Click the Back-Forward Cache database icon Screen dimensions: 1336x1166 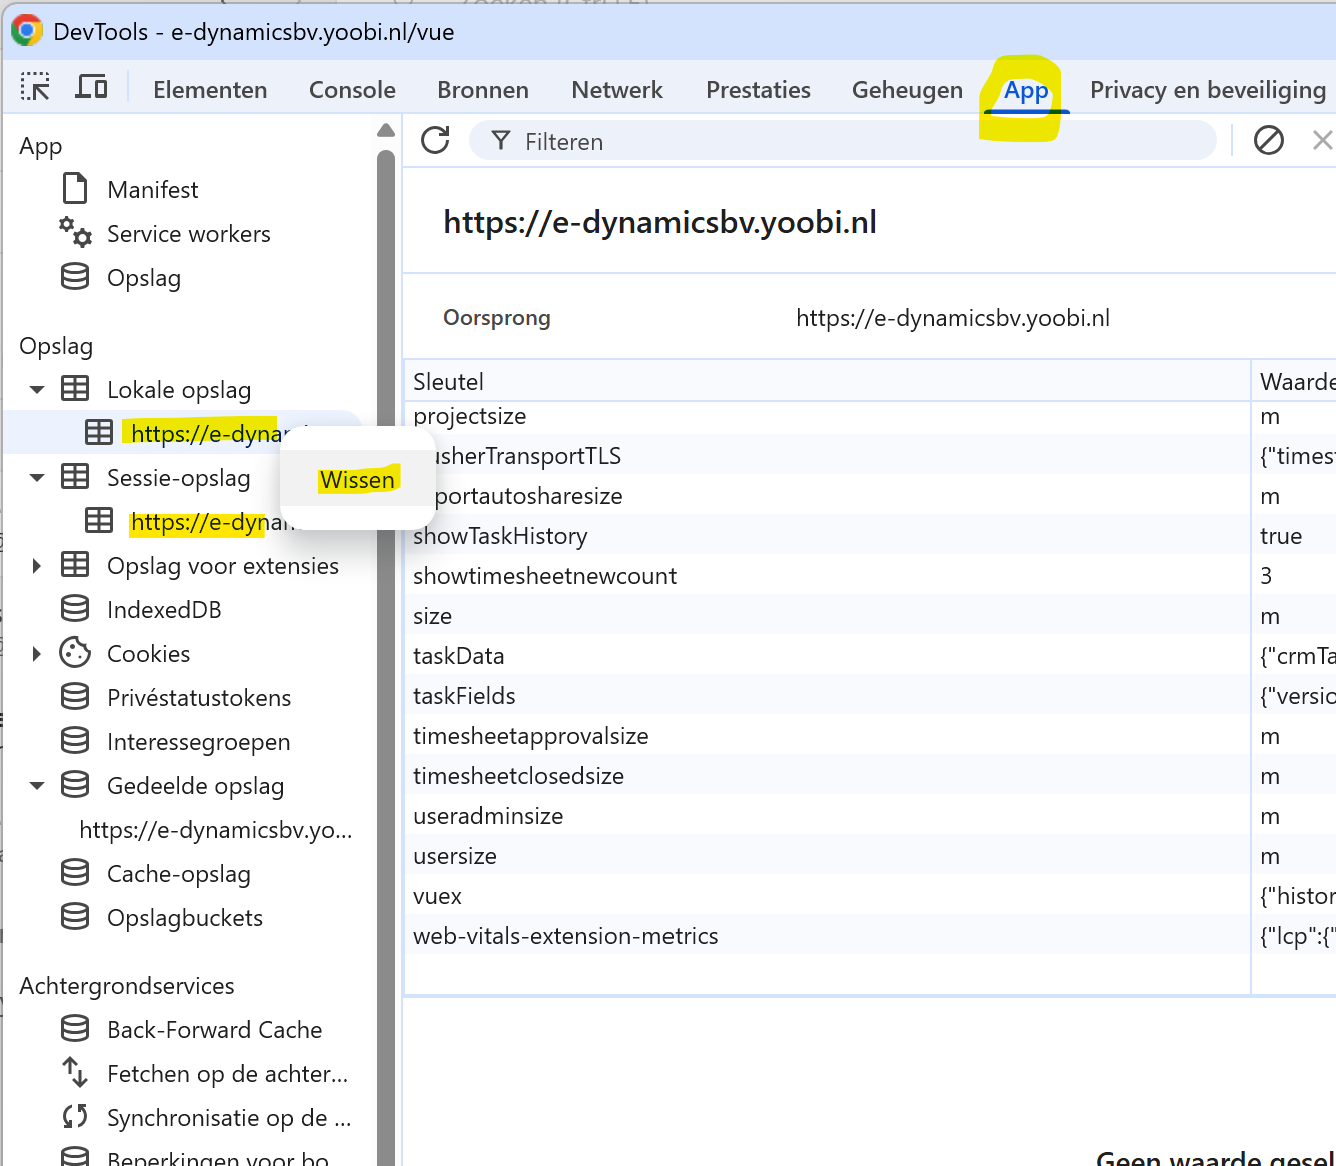[75, 1029]
